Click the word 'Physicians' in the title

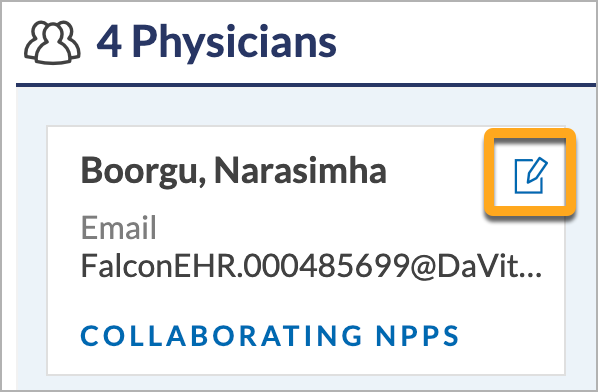[x=235, y=43]
